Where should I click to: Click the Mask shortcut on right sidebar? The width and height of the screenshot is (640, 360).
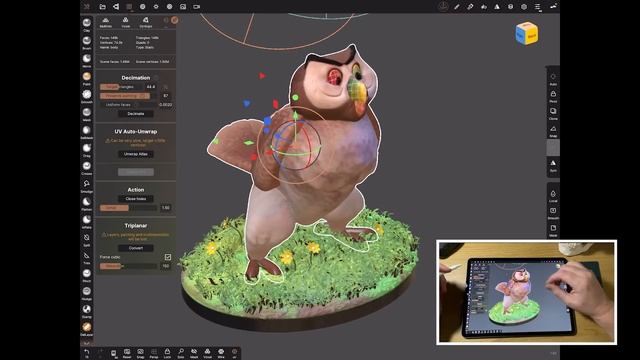(x=553, y=230)
